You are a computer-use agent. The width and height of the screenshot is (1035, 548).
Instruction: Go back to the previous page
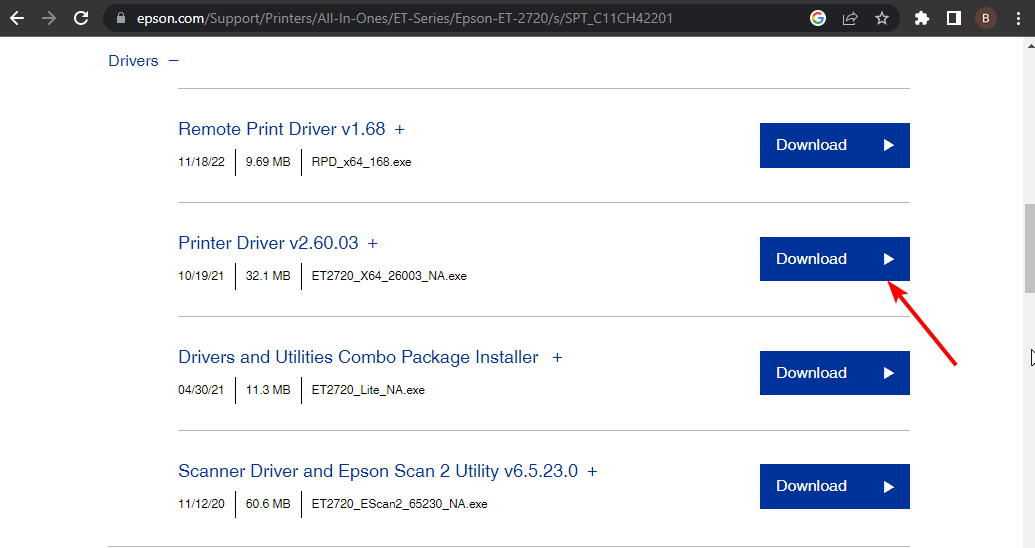pos(17,18)
